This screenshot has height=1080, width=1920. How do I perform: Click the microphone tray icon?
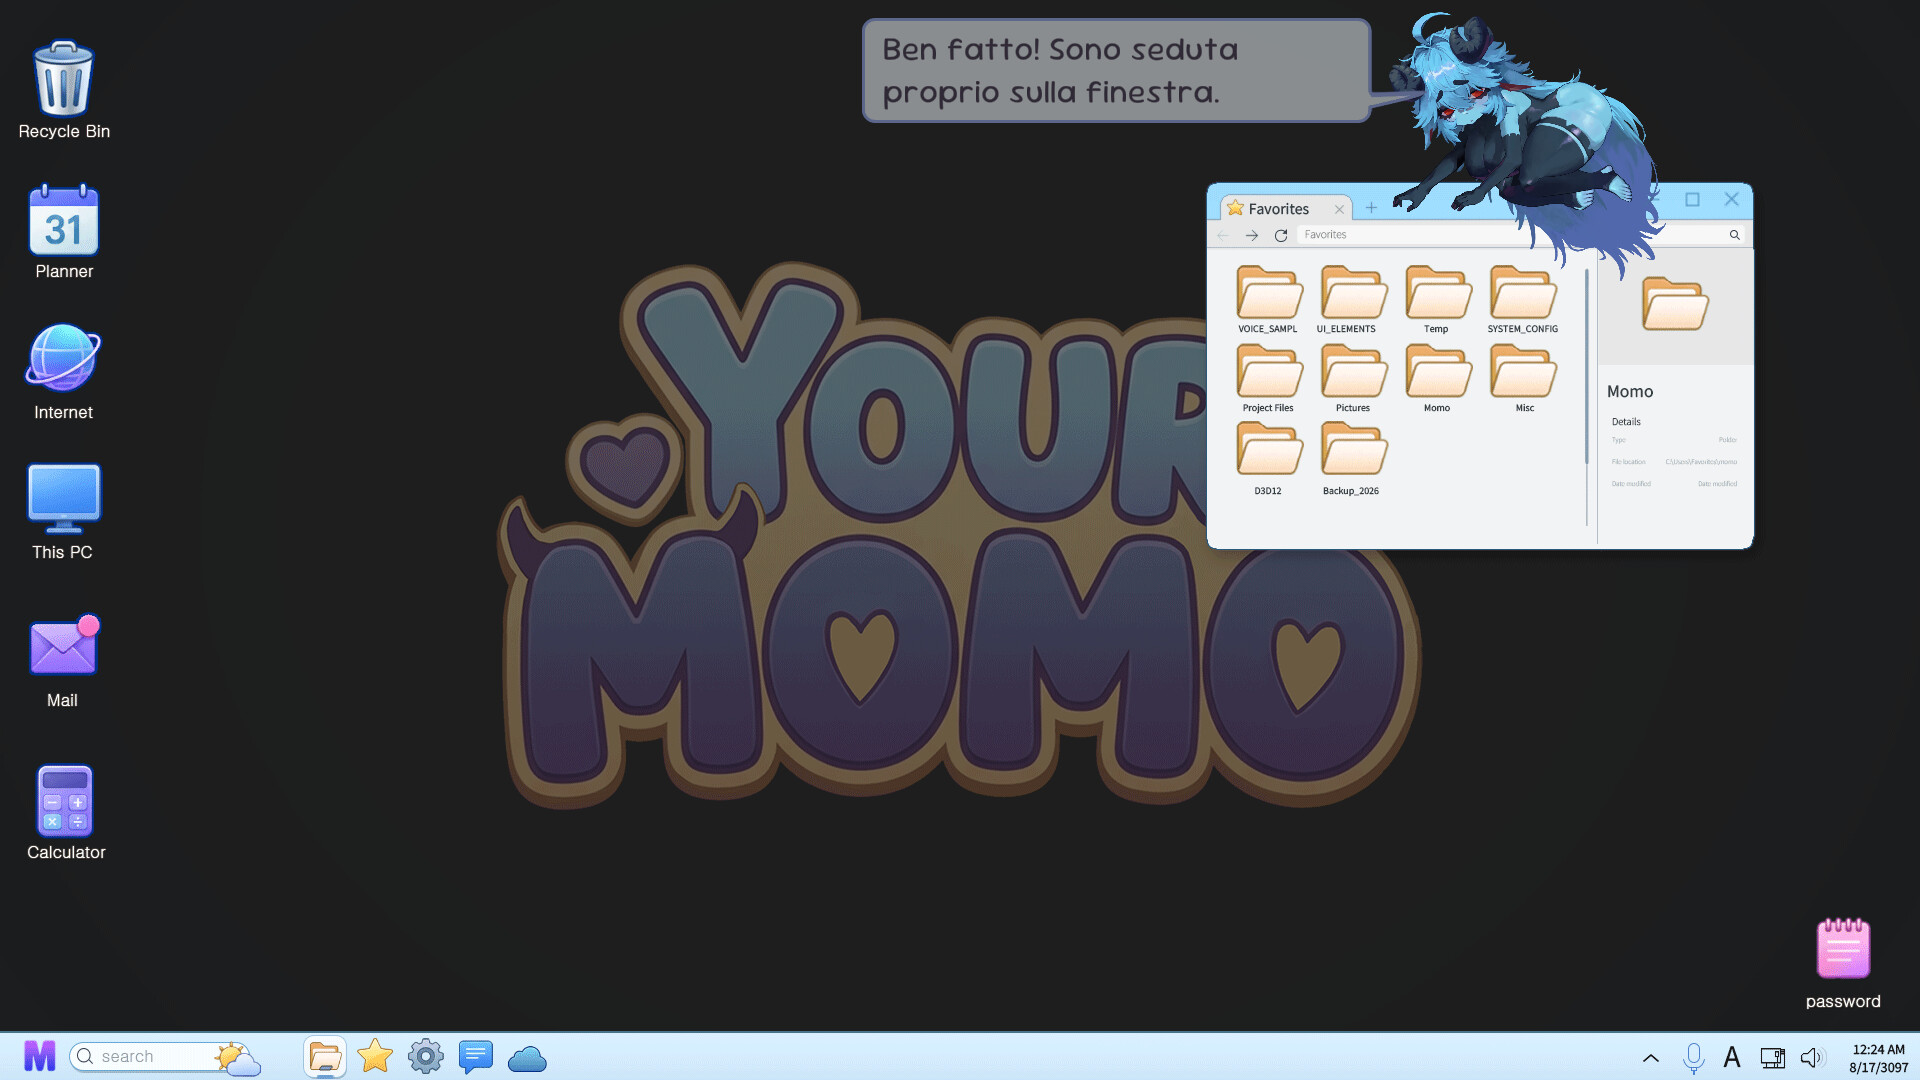[1693, 1057]
